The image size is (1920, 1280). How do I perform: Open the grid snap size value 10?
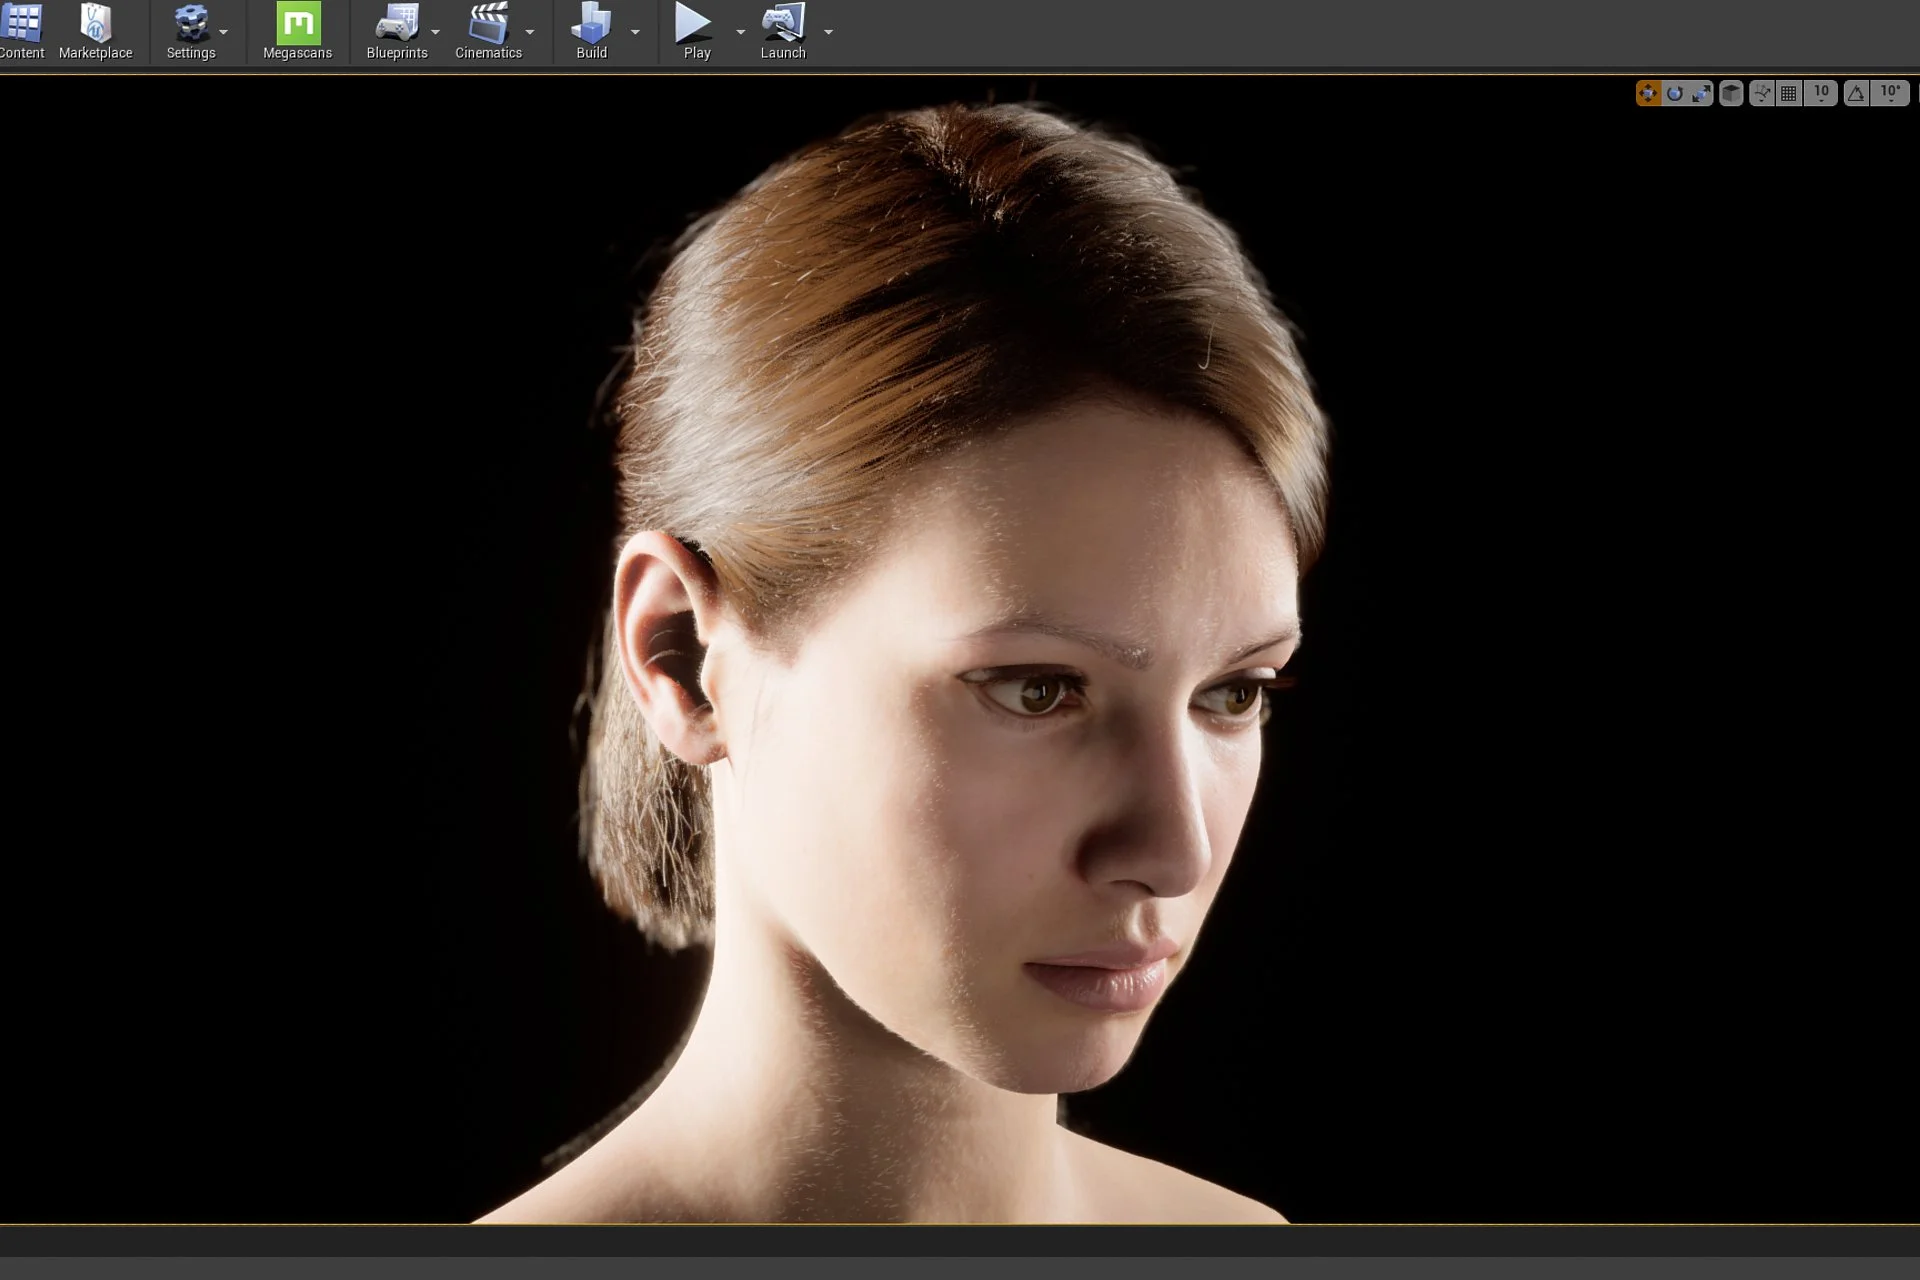[x=1821, y=94]
